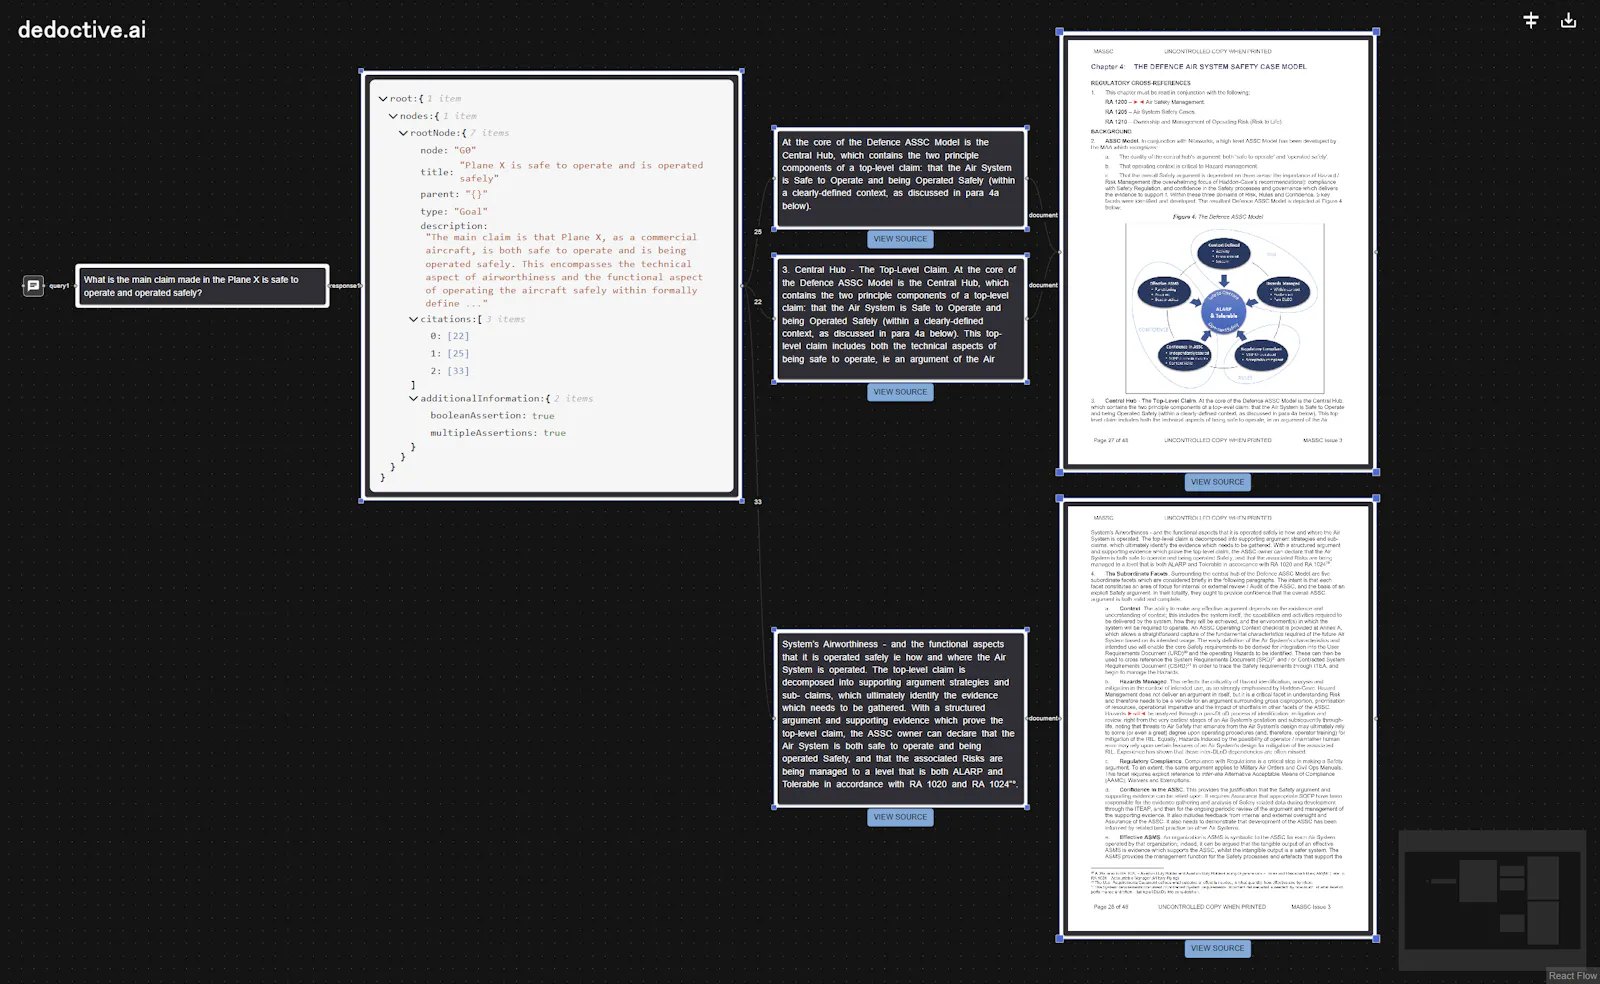Collapse the citations array
Screen dimensions: 1600x984
click(x=413, y=319)
